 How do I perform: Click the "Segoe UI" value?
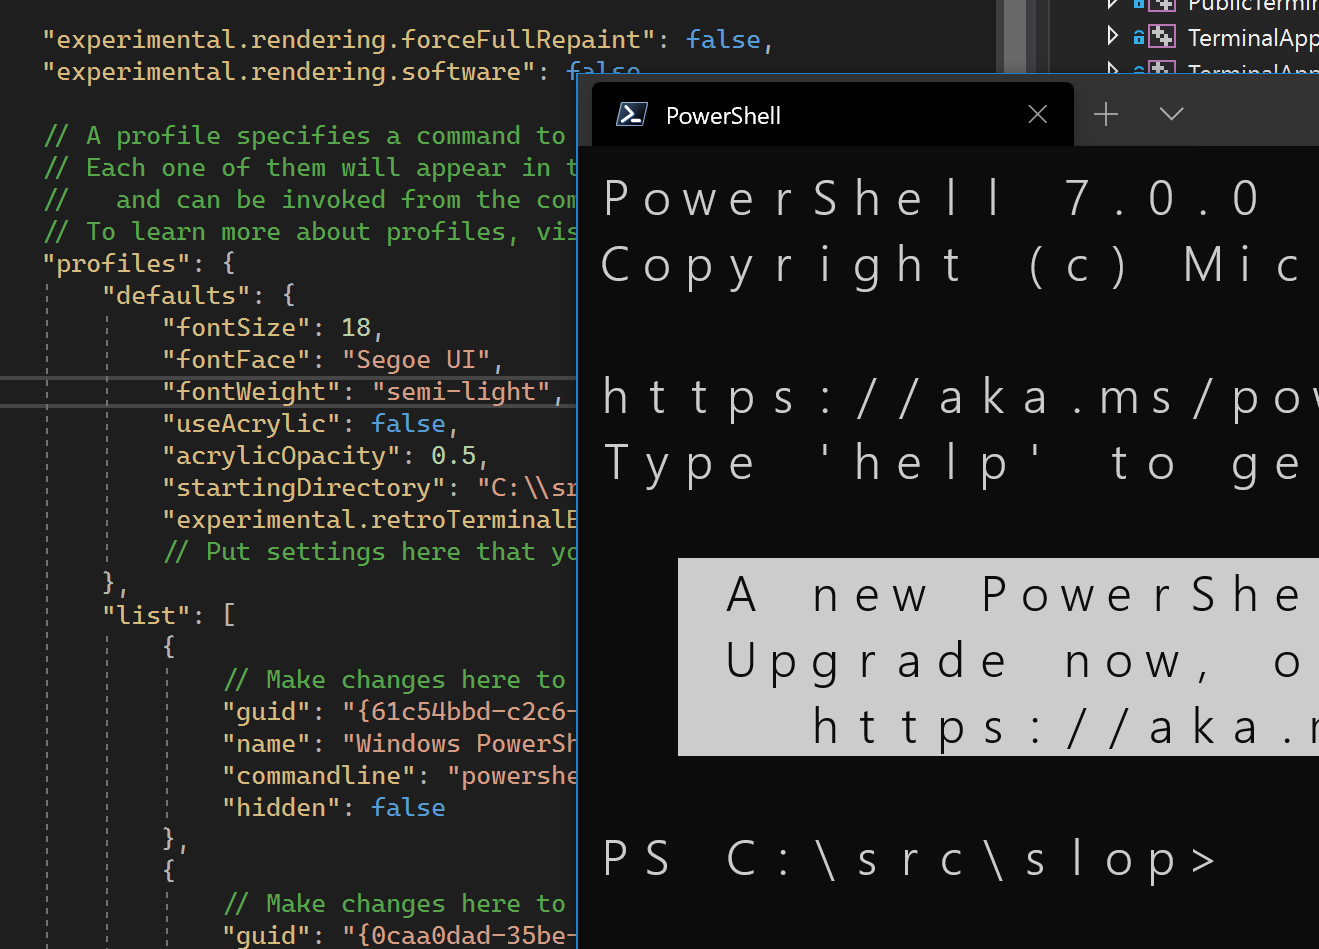[416, 360]
